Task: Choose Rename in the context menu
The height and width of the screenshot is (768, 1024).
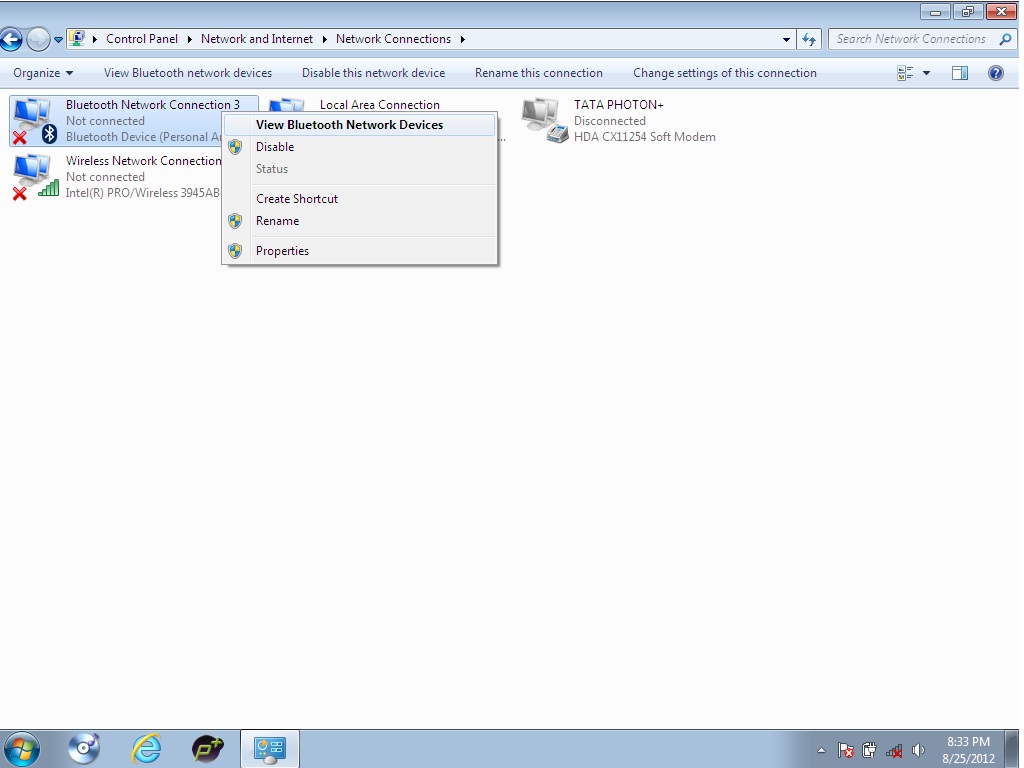Action: [359, 221]
